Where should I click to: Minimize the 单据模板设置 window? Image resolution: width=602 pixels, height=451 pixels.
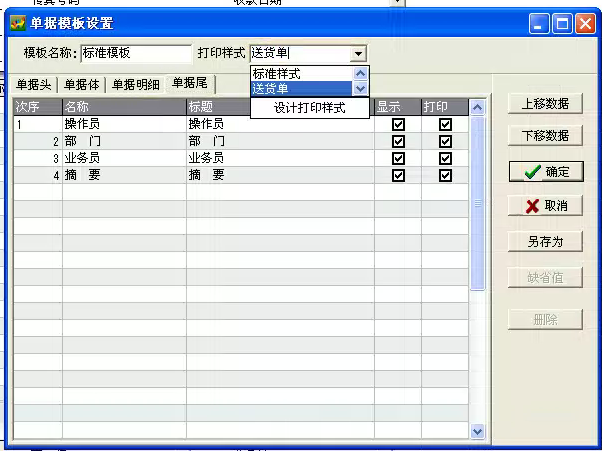(539, 24)
